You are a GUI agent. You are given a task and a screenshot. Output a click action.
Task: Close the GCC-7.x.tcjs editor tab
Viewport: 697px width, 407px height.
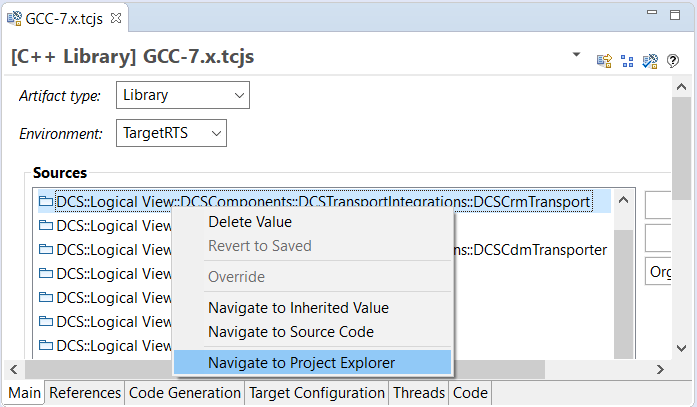[x=116, y=18]
